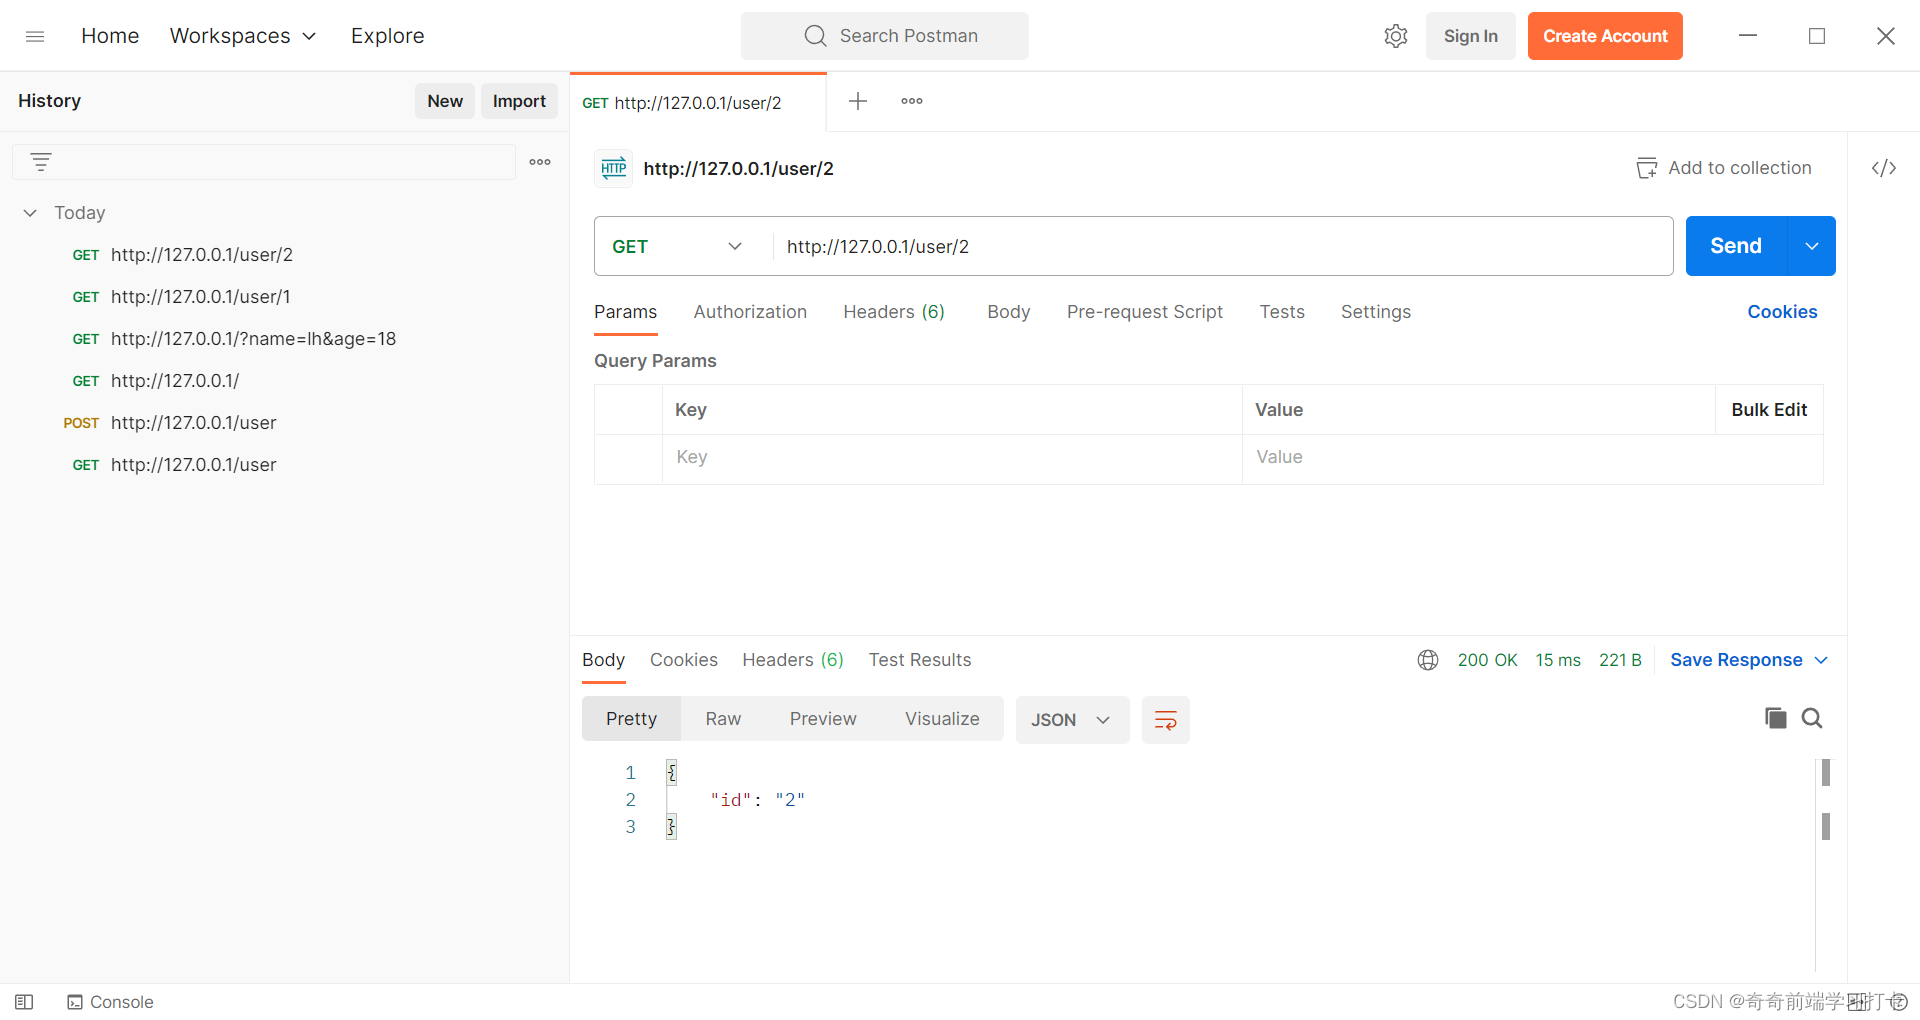The image size is (1920, 1020).
Task: Open the Explore page
Action: 387,36
